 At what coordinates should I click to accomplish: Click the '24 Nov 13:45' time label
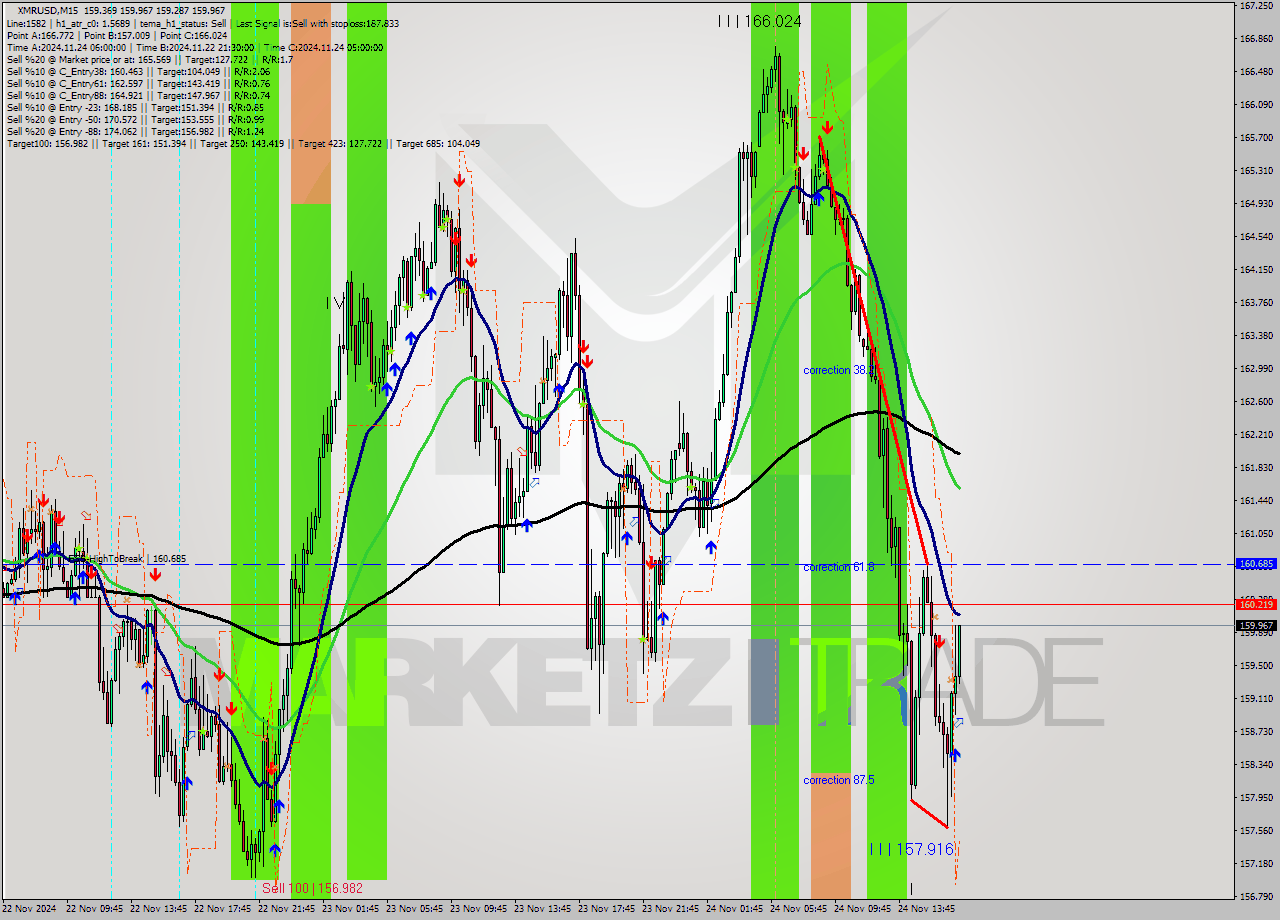pos(928,909)
